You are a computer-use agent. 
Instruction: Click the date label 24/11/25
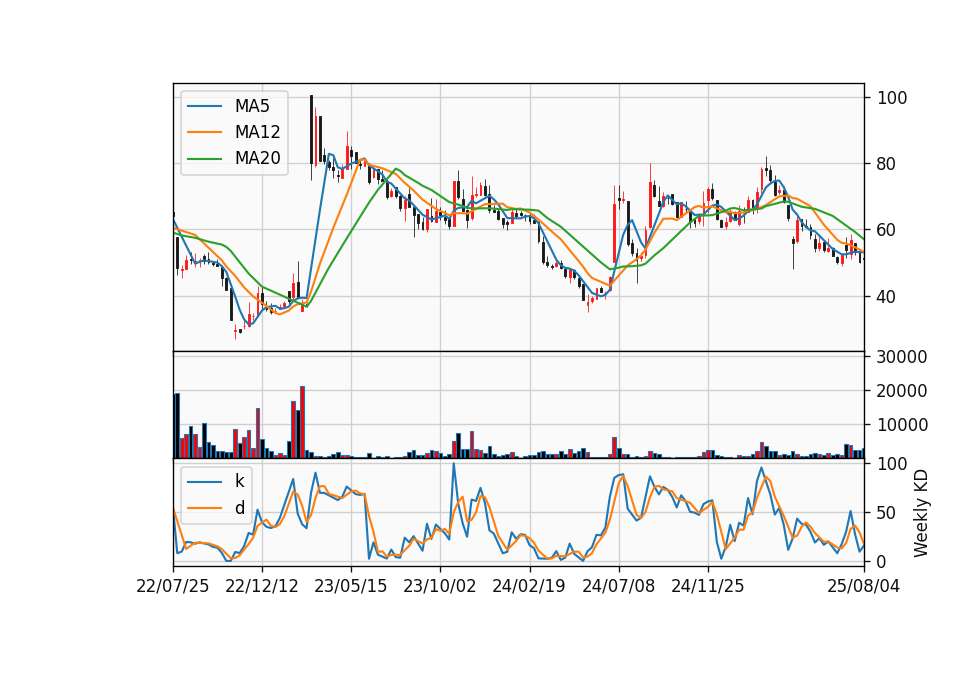pos(708,586)
